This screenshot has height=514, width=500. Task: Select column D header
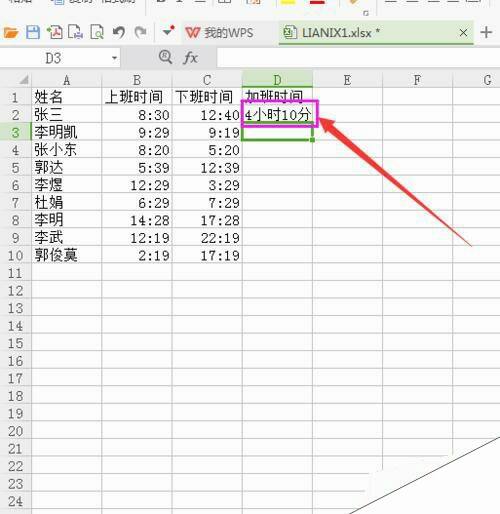(277, 80)
